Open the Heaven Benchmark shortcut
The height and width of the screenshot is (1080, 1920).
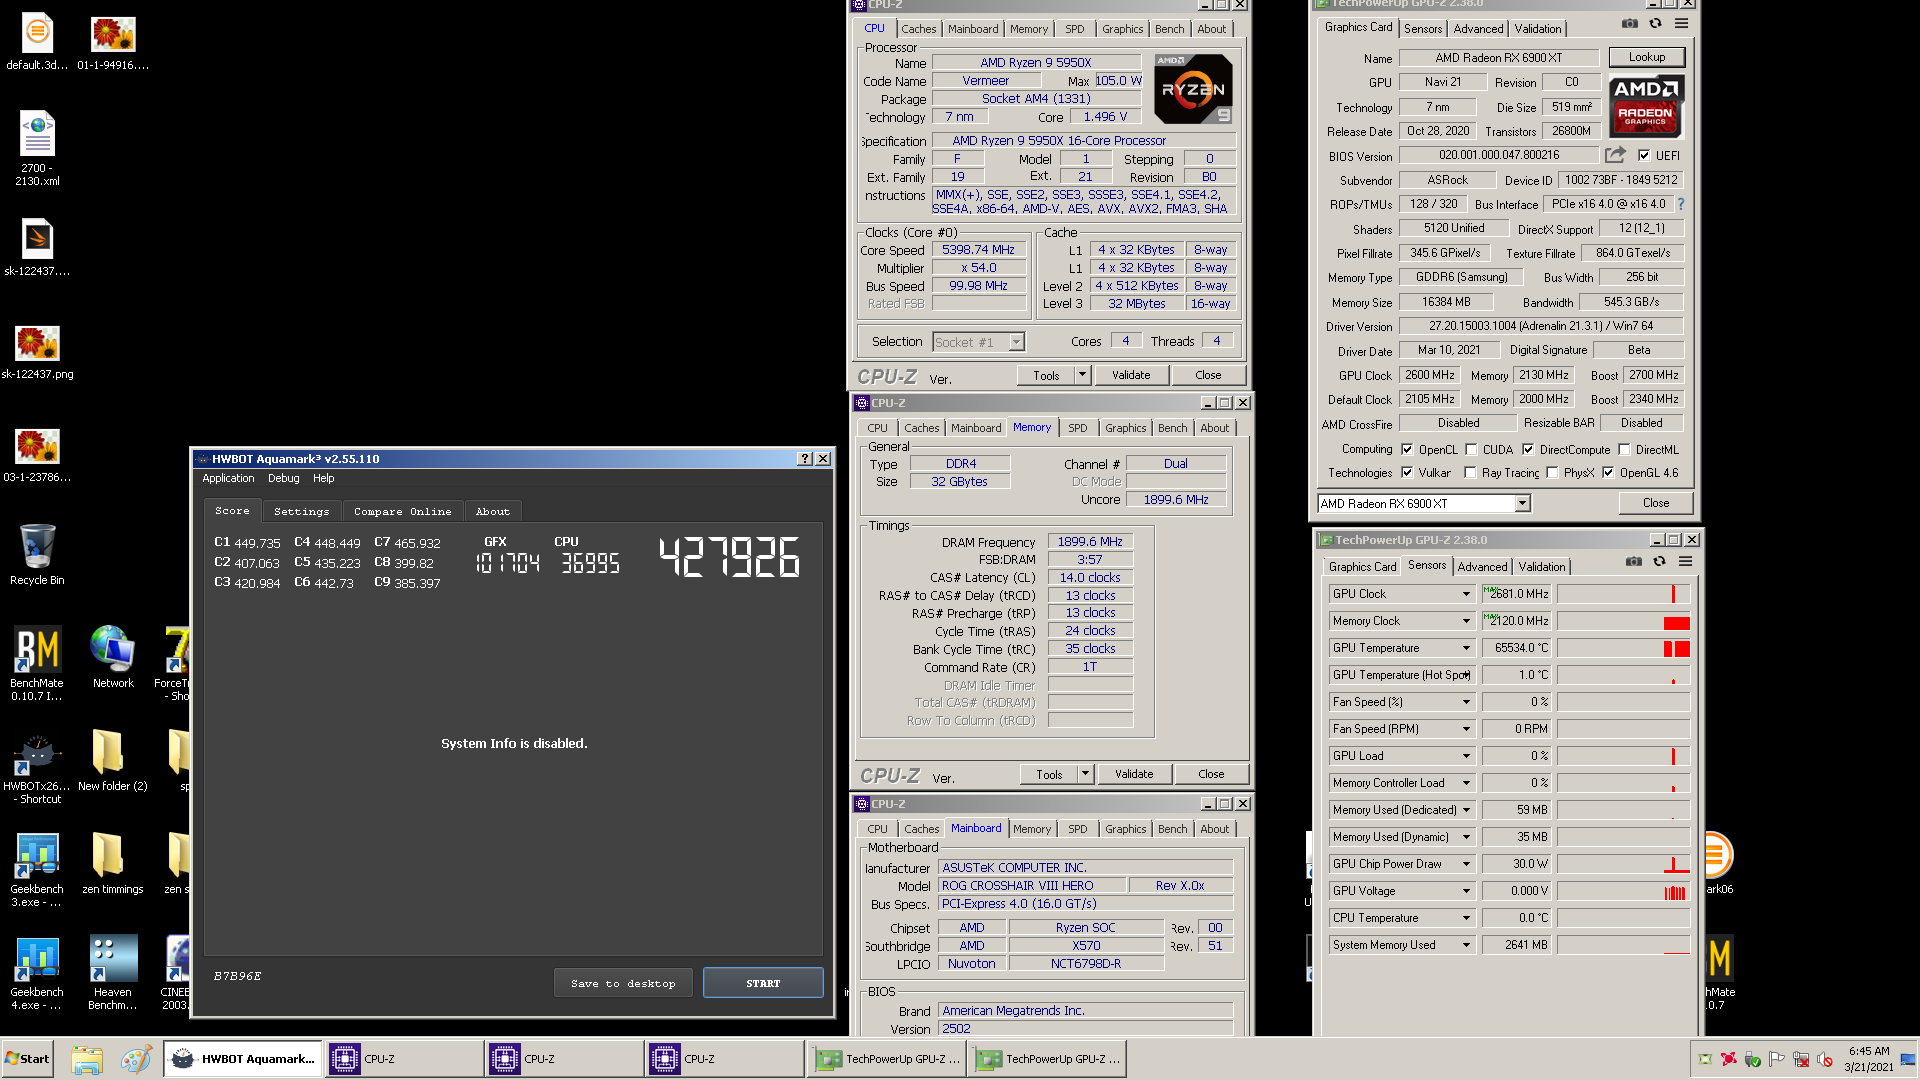(113, 972)
